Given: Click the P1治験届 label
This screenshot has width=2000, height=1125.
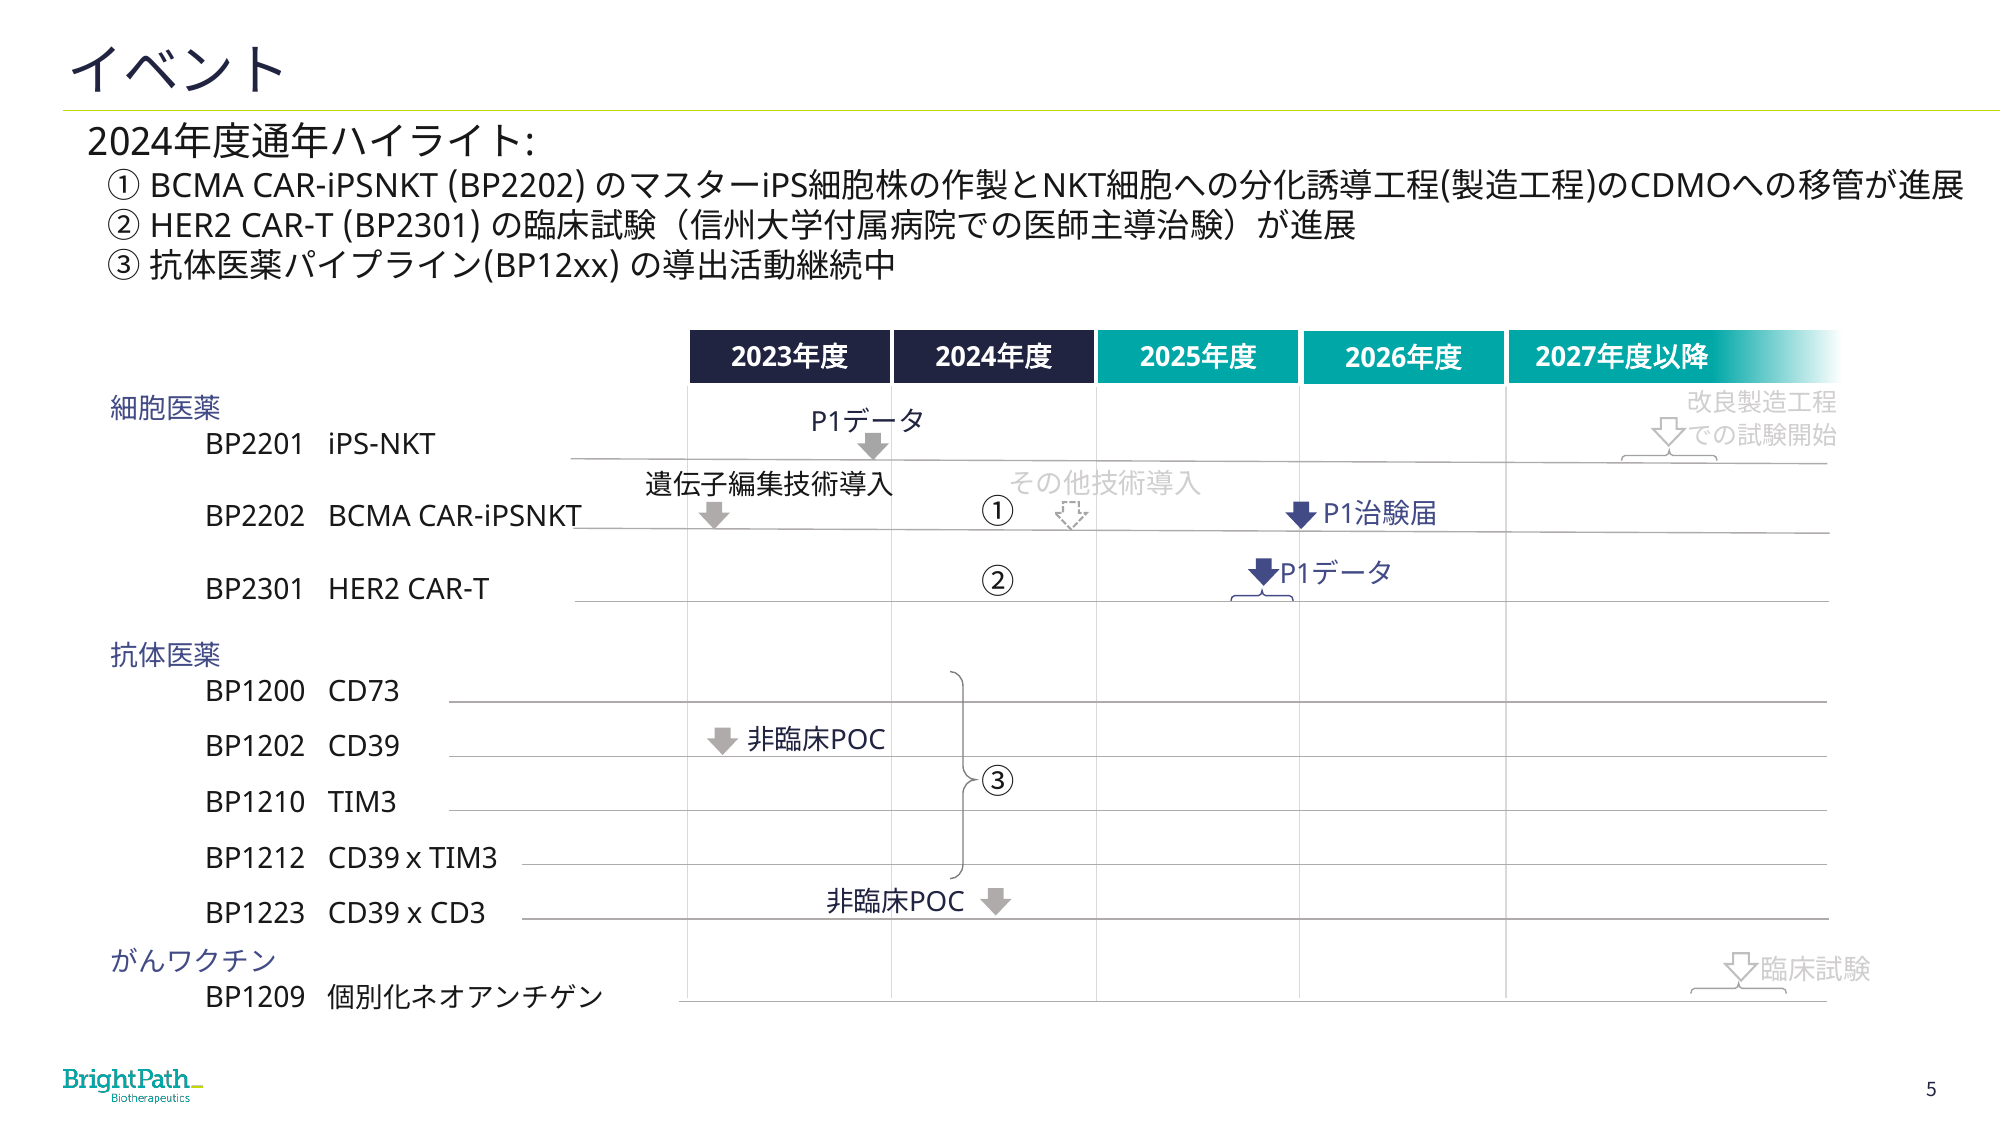Looking at the screenshot, I should [x=1380, y=514].
